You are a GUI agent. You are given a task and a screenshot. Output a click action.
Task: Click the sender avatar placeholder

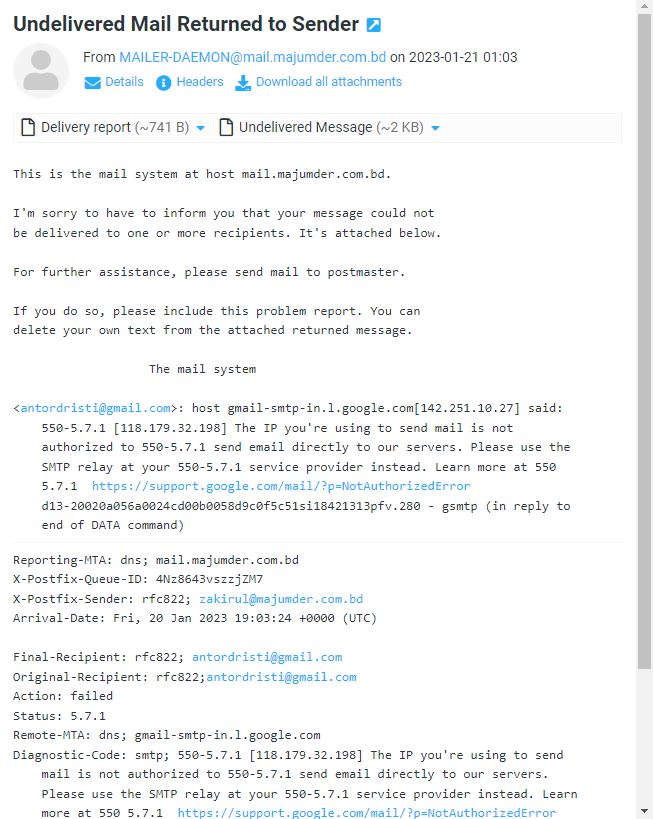[41, 71]
